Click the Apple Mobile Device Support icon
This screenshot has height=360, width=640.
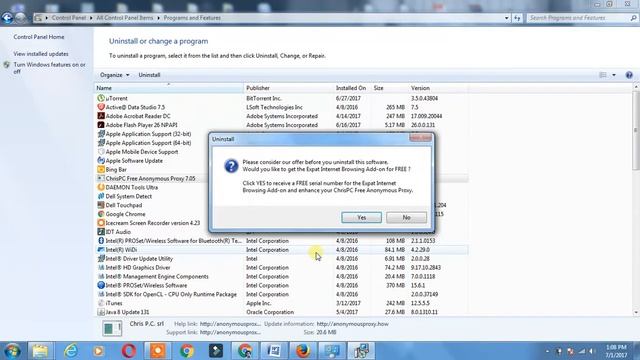click(x=101, y=152)
